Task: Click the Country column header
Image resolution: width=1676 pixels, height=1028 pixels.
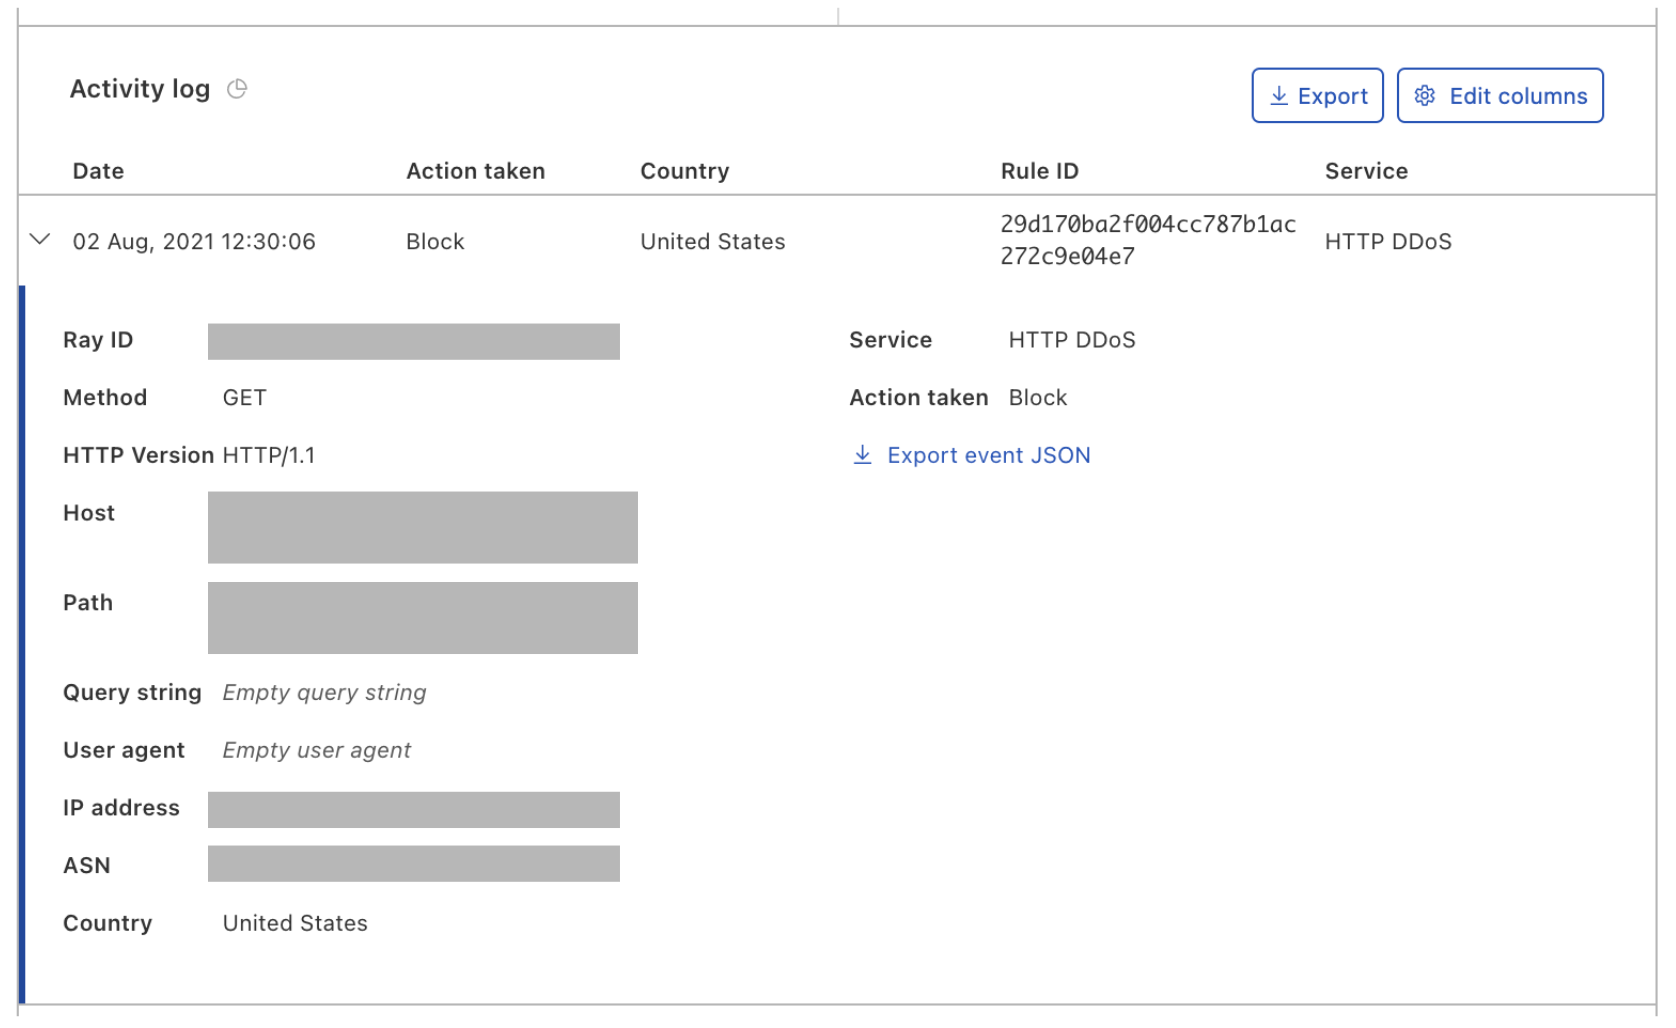Action: click(x=685, y=171)
